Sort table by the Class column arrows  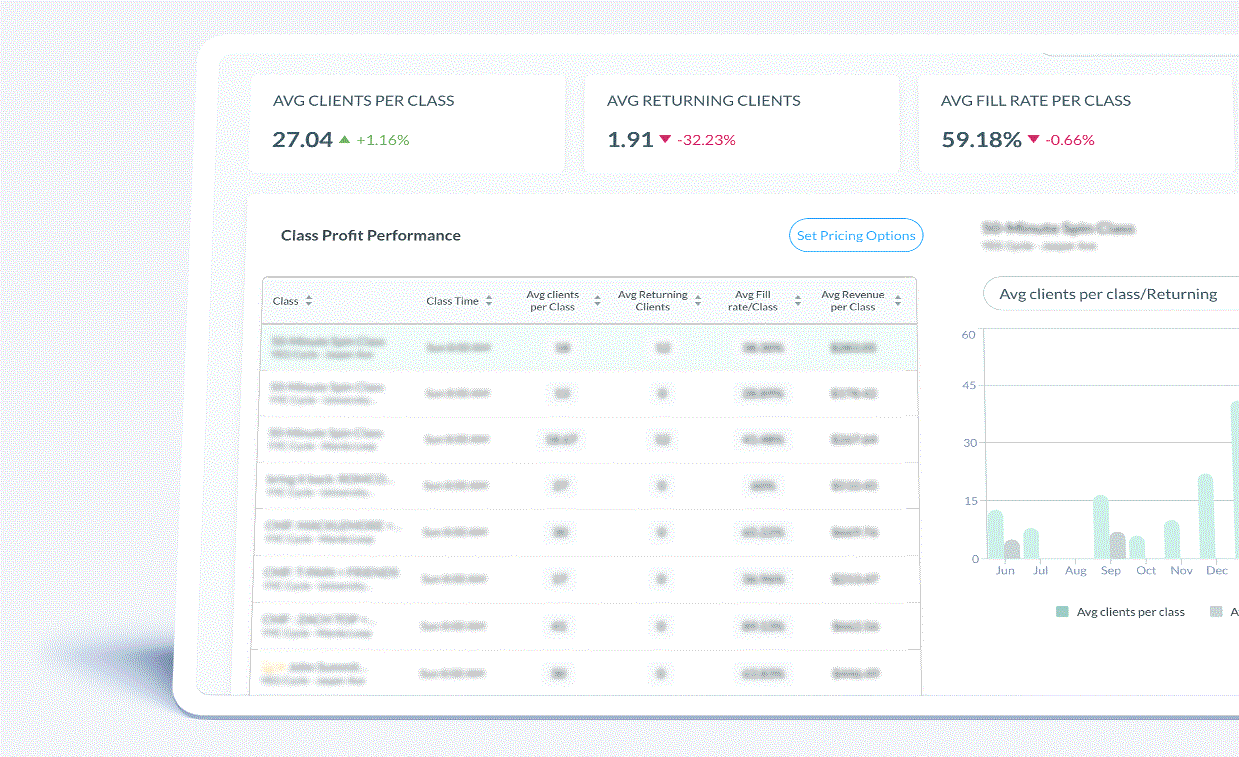click(x=309, y=301)
